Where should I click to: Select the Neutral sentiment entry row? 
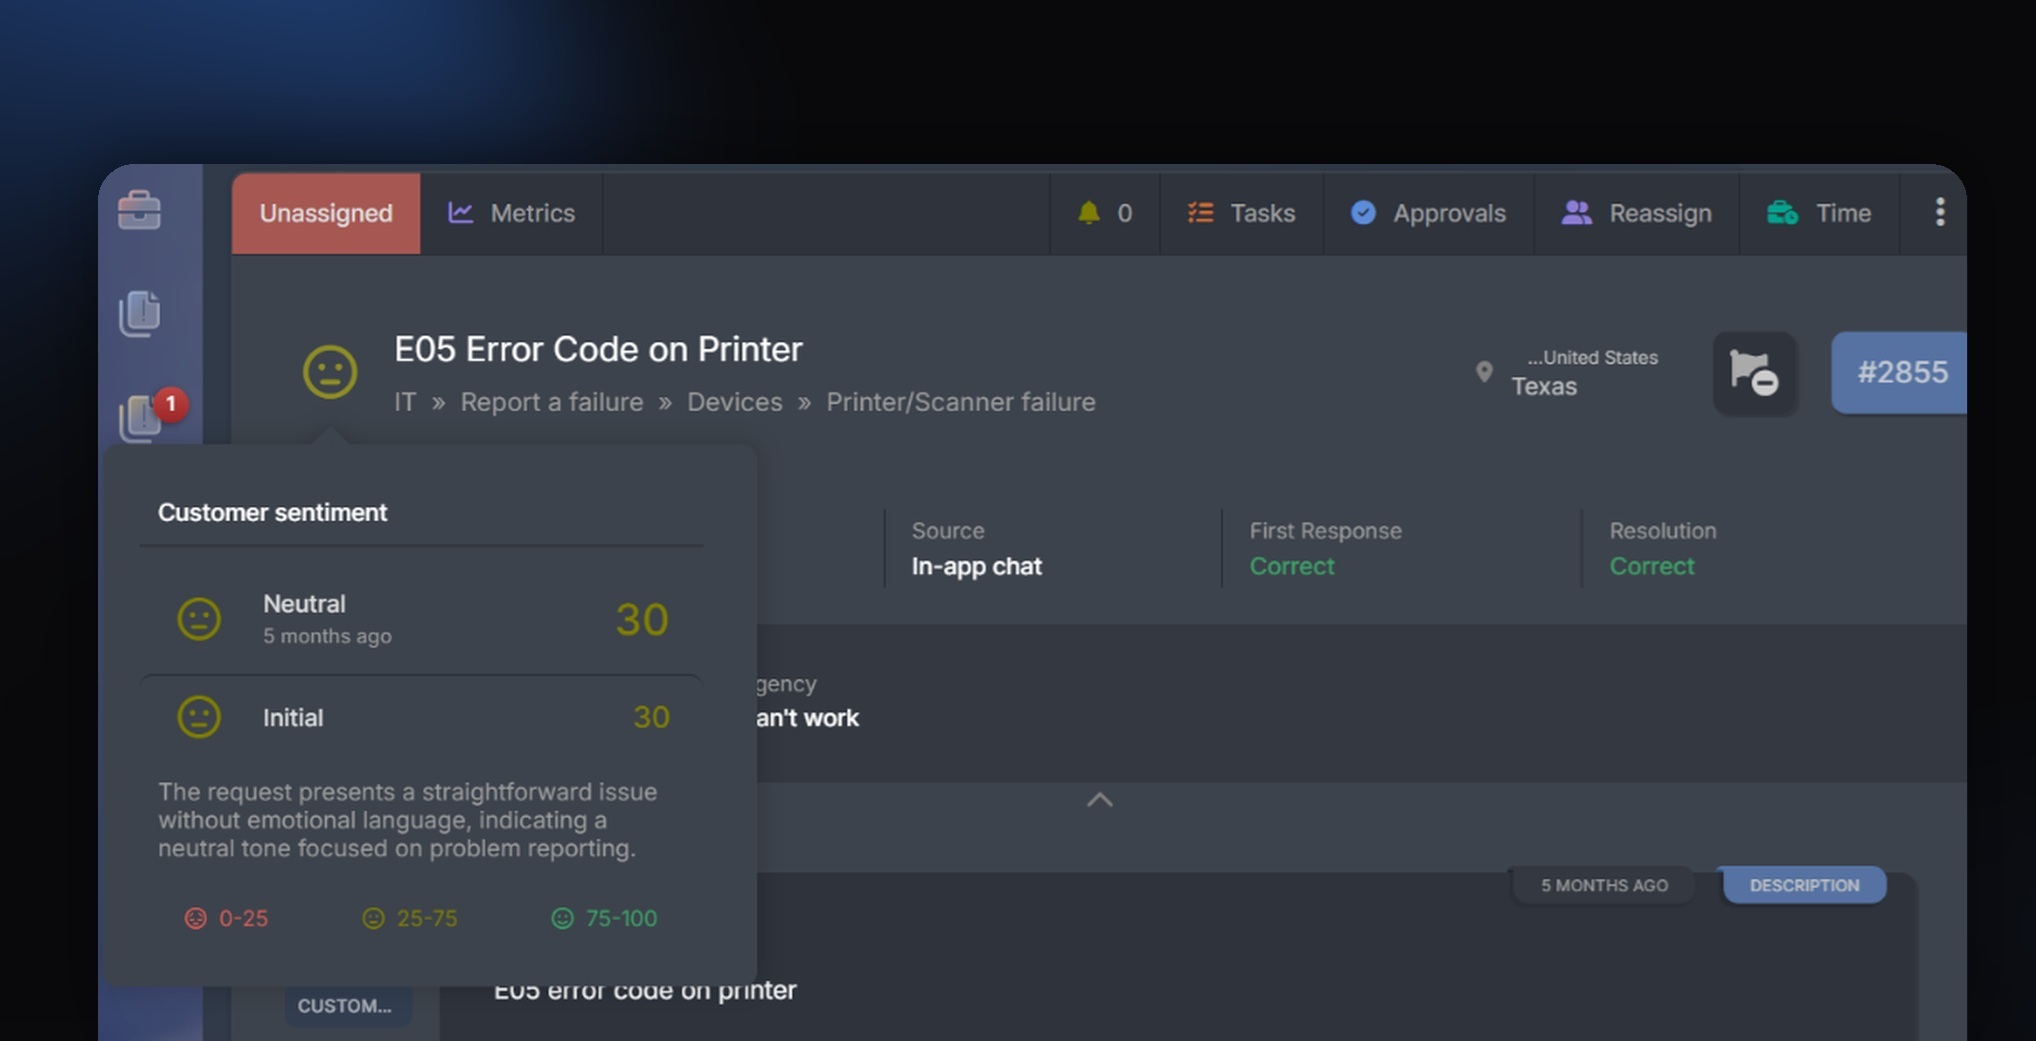coord(421,619)
